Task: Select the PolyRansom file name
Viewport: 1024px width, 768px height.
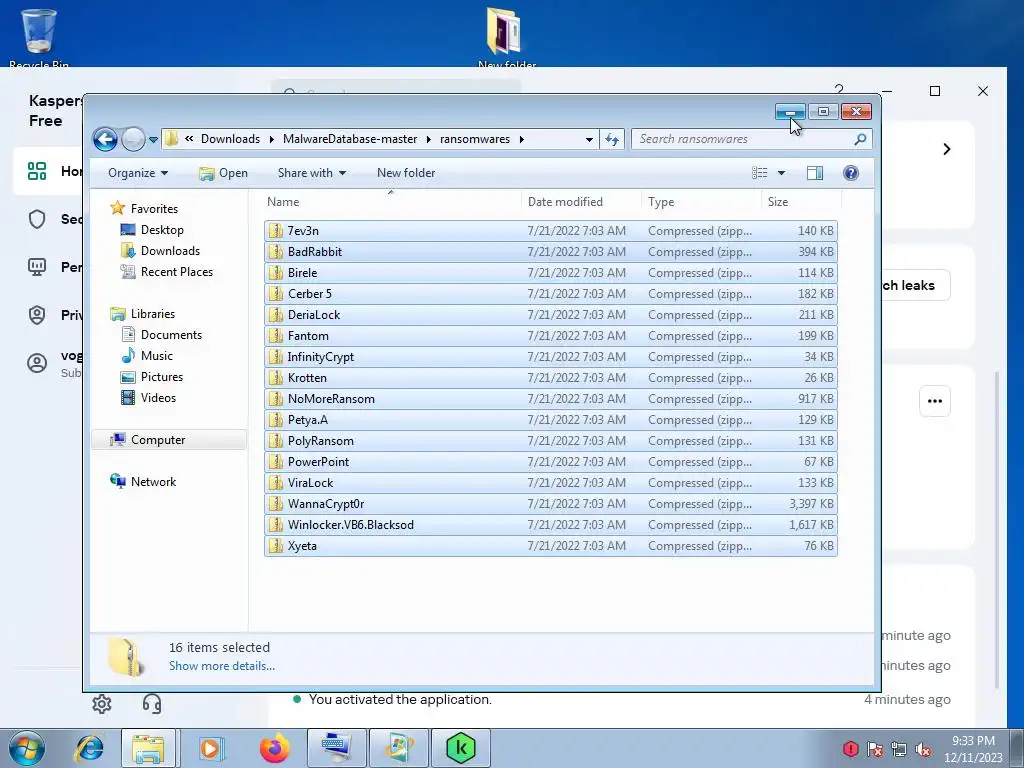Action: (x=321, y=441)
